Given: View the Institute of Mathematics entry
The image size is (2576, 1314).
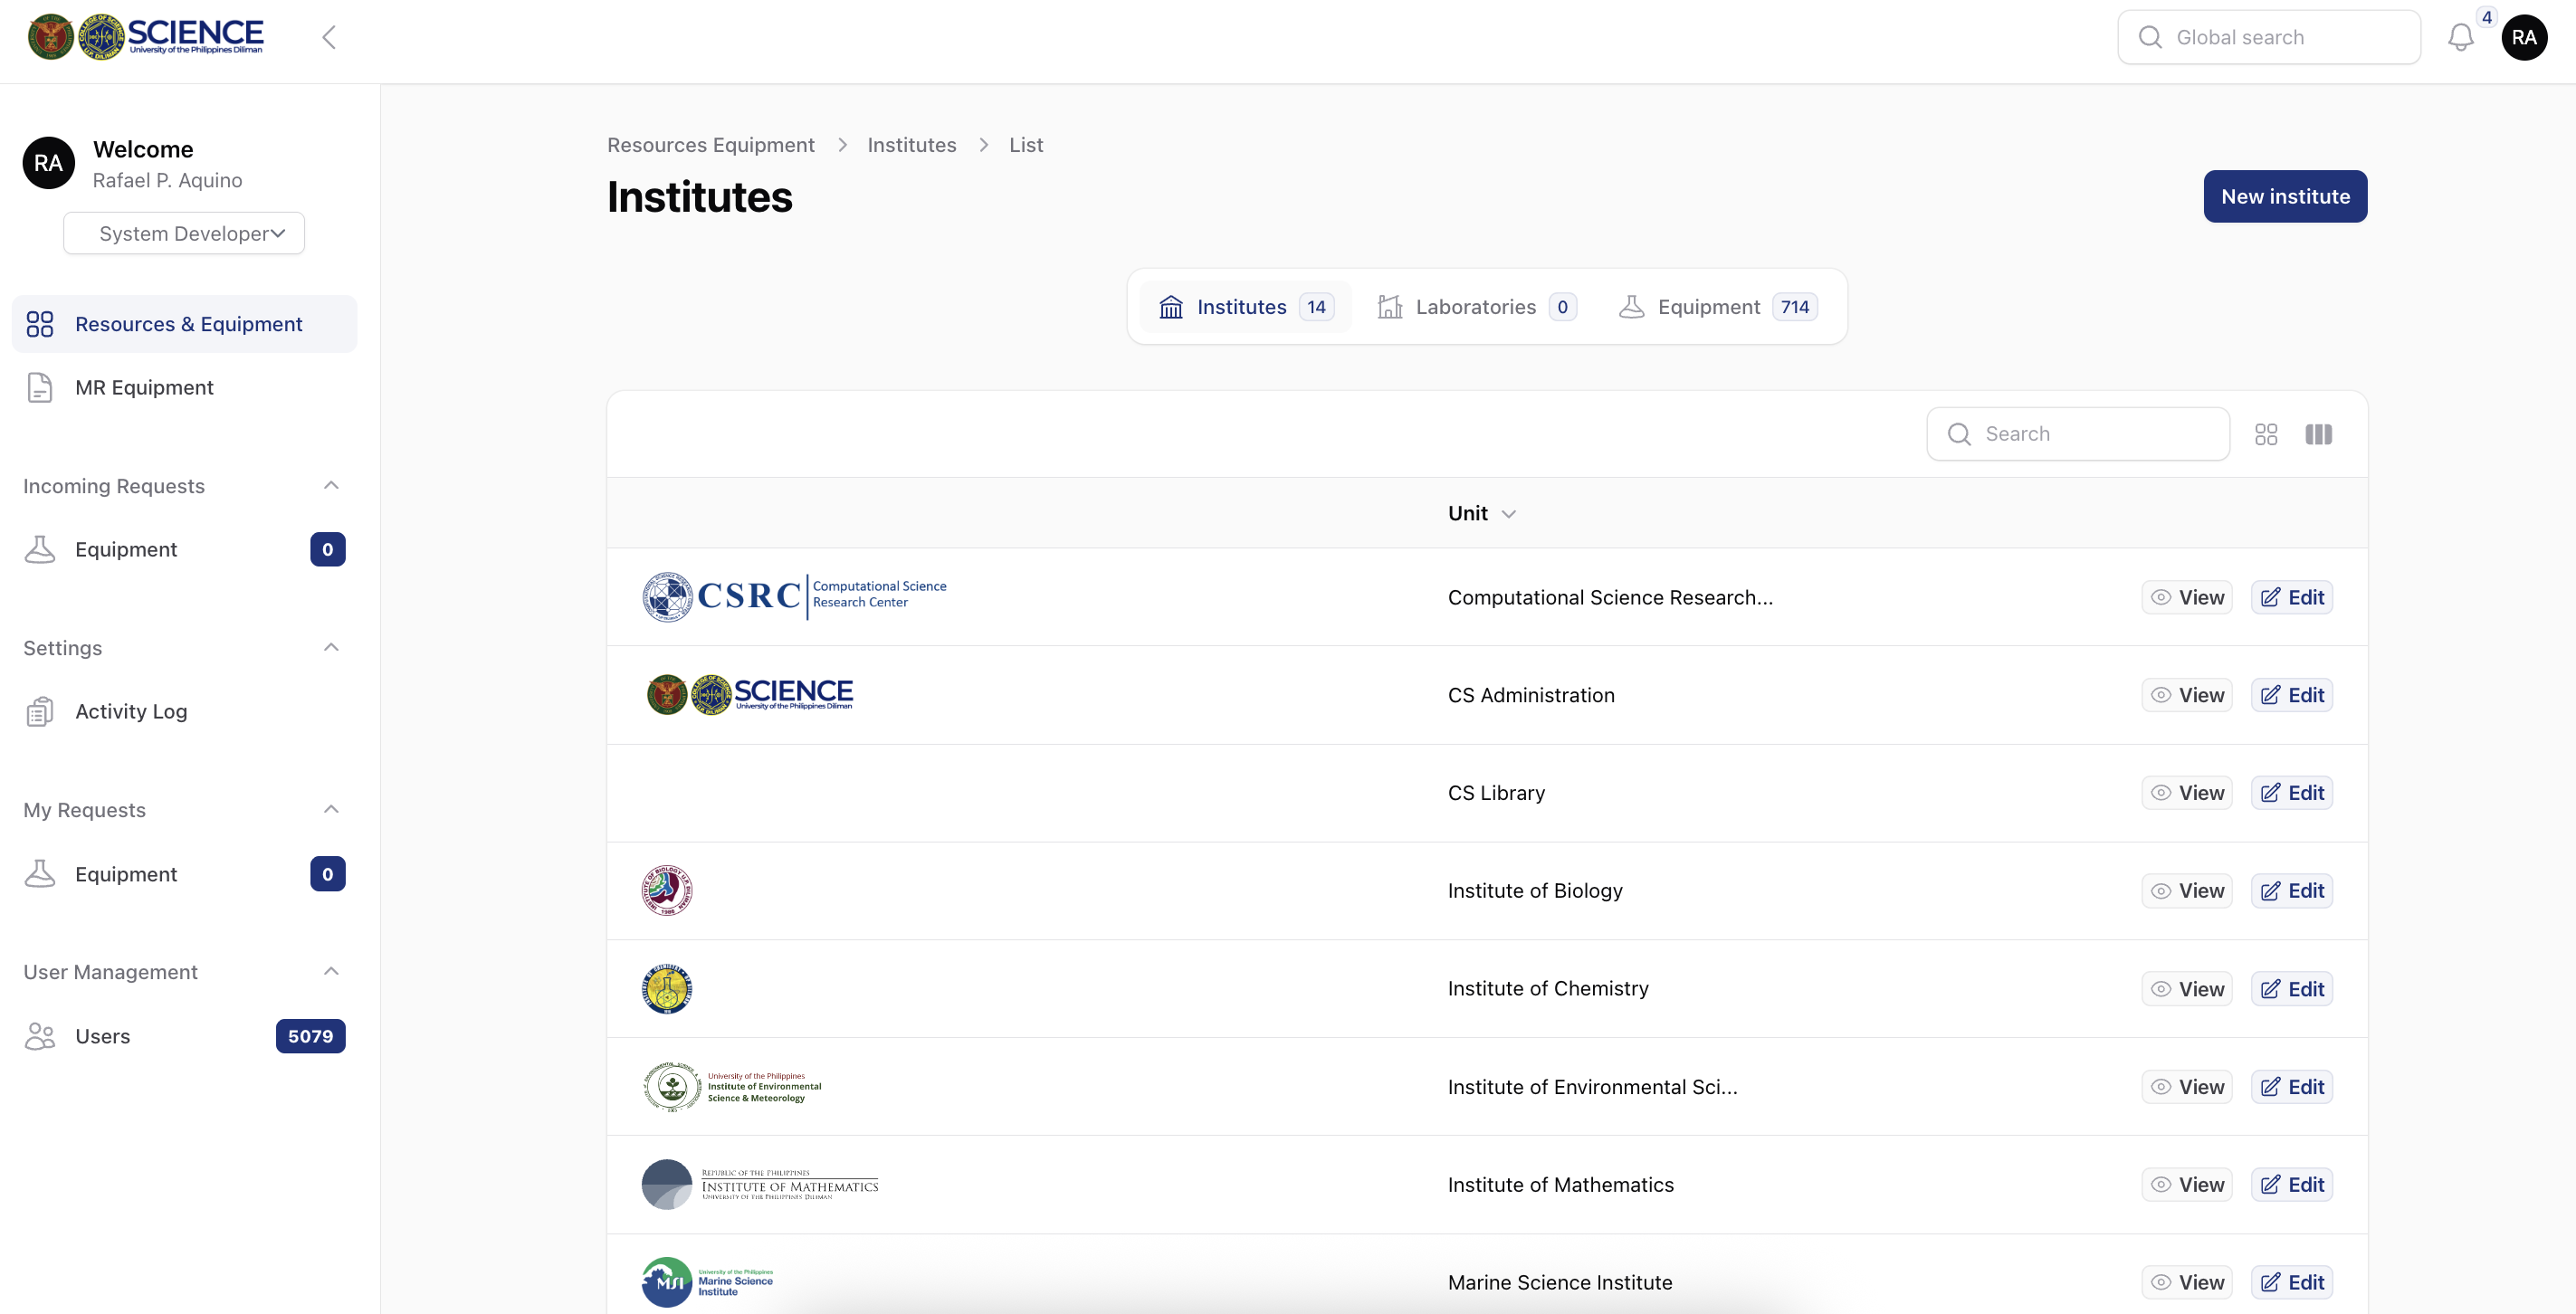Looking at the screenshot, I should coord(2187,1185).
